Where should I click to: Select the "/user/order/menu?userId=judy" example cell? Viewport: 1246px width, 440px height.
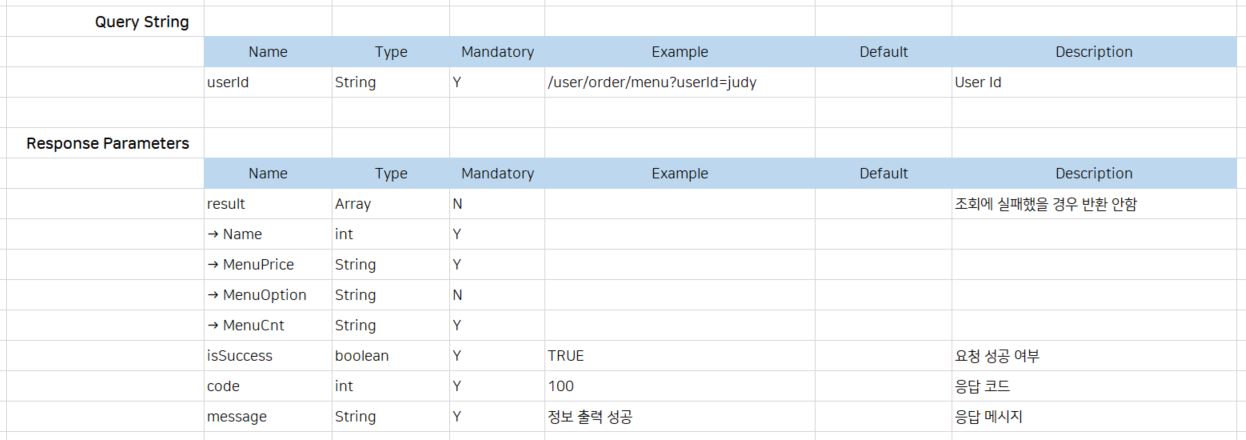point(651,83)
